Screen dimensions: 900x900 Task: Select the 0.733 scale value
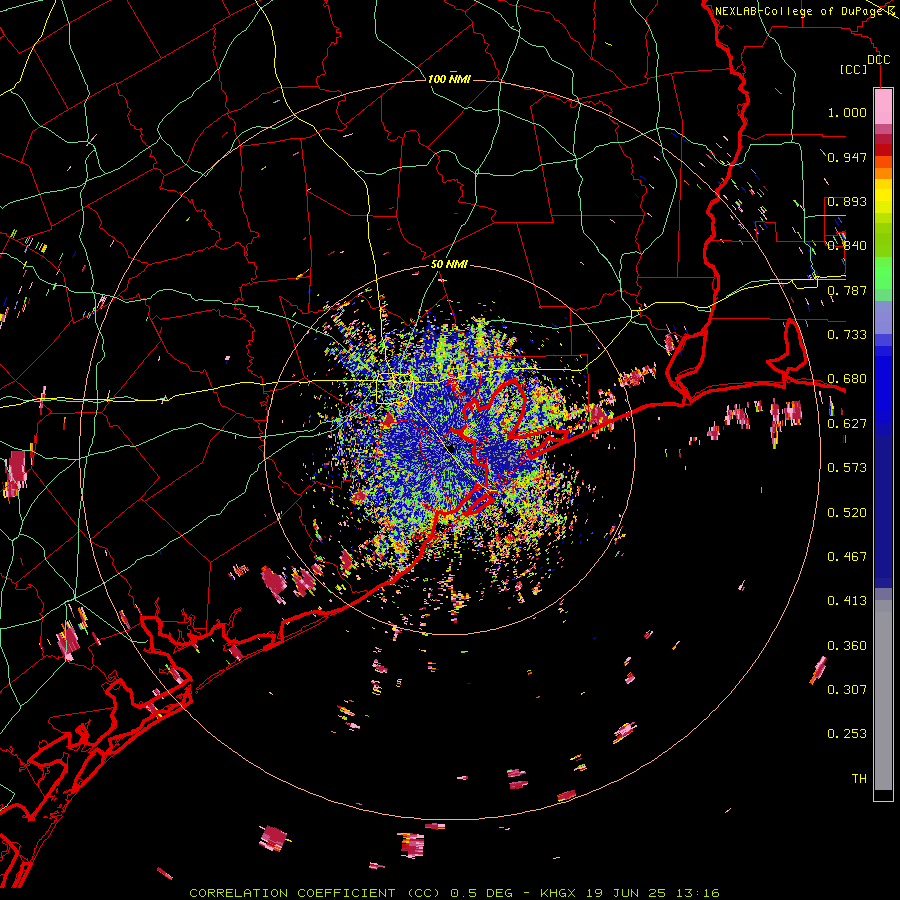pyautogui.click(x=847, y=335)
